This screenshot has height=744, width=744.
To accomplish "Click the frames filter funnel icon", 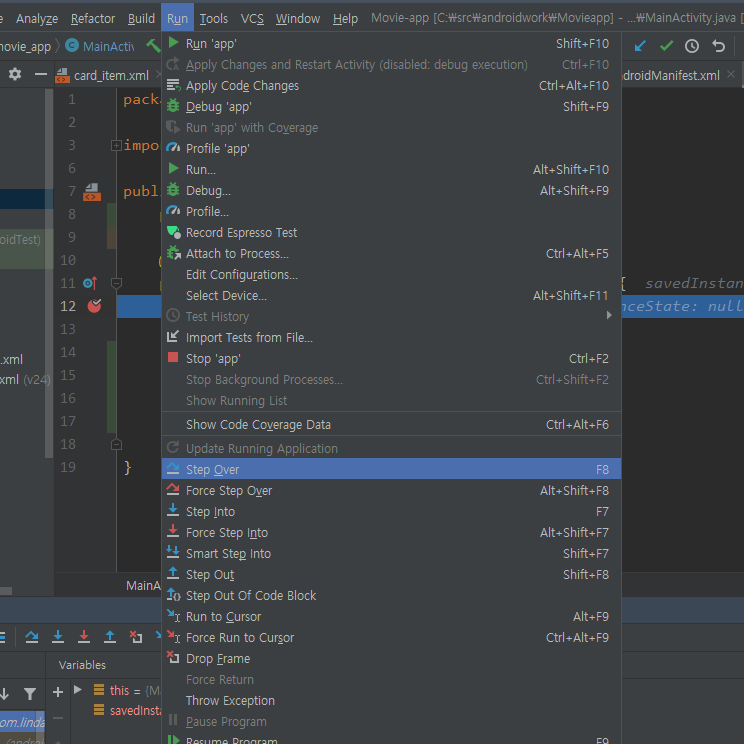I will [x=30, y=694].
